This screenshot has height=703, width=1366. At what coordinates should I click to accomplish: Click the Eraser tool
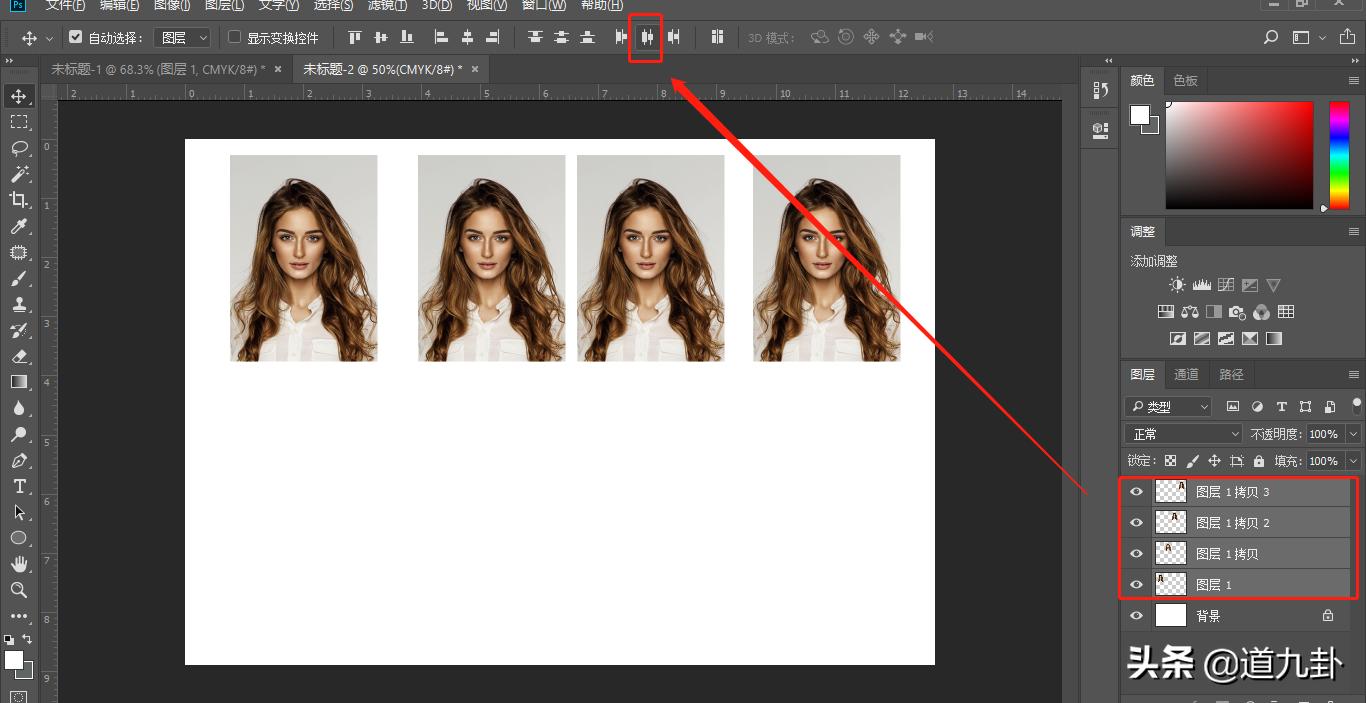(x=19, y=356)
